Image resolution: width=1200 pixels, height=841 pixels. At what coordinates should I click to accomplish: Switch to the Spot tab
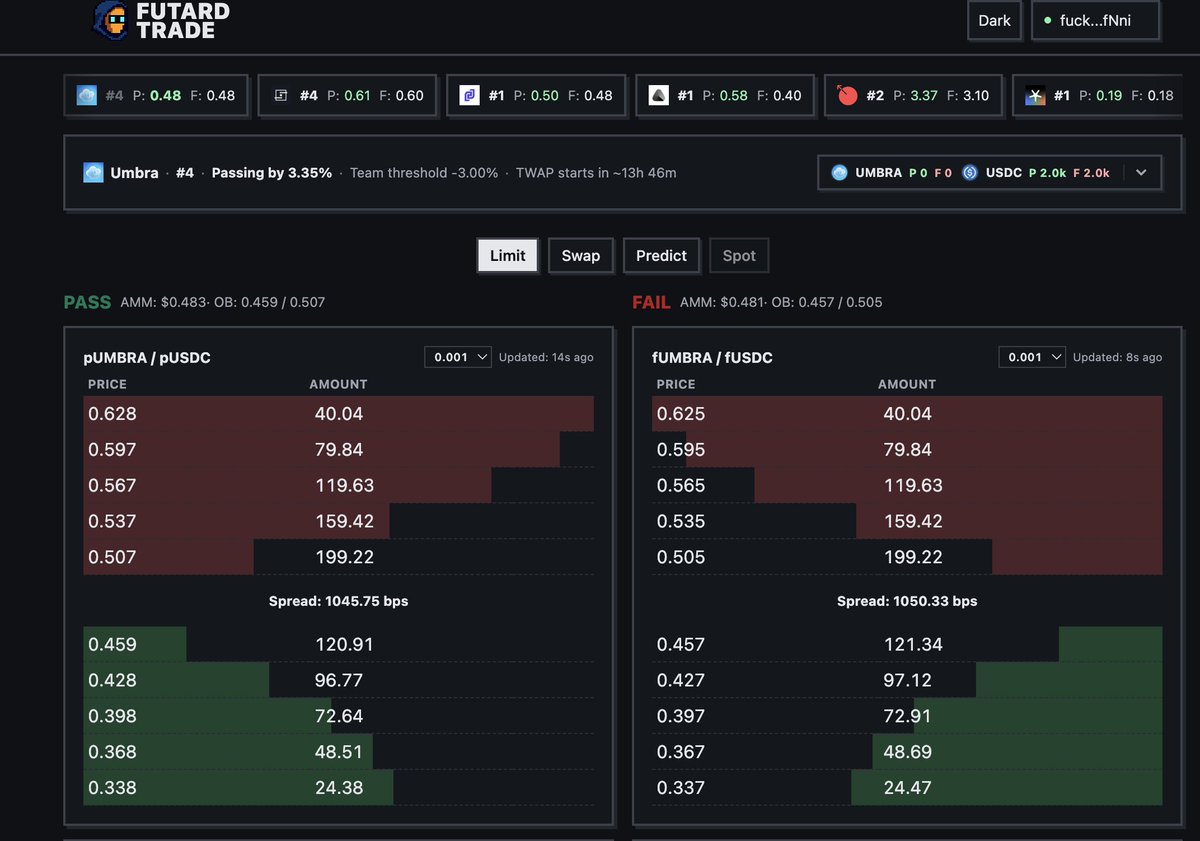tap(739, 255)
